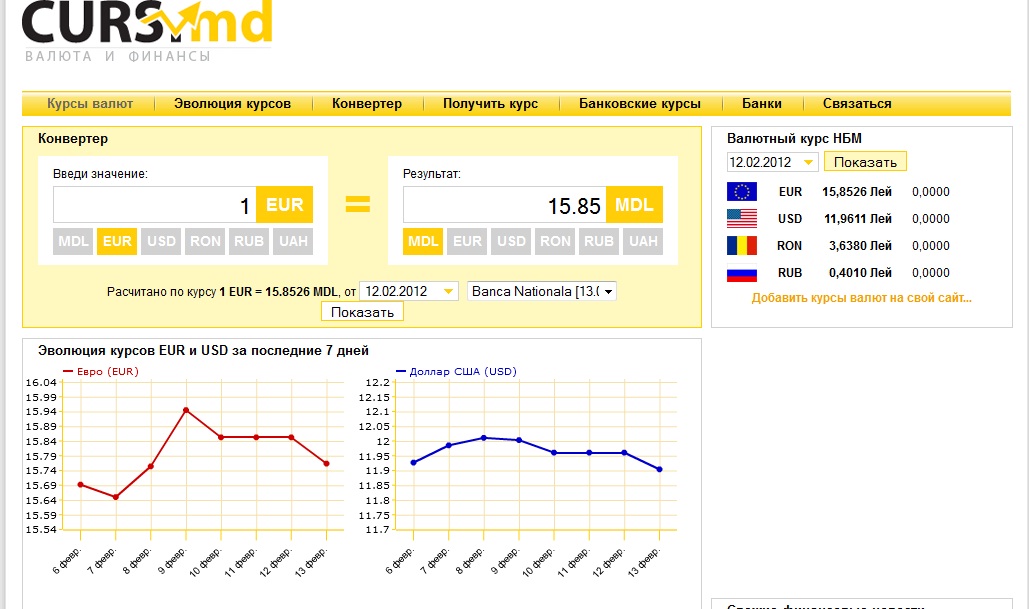Click the Введи значение input field
Image resolution: width=1029 pixels, height=609 pixels.
[155, 205]
